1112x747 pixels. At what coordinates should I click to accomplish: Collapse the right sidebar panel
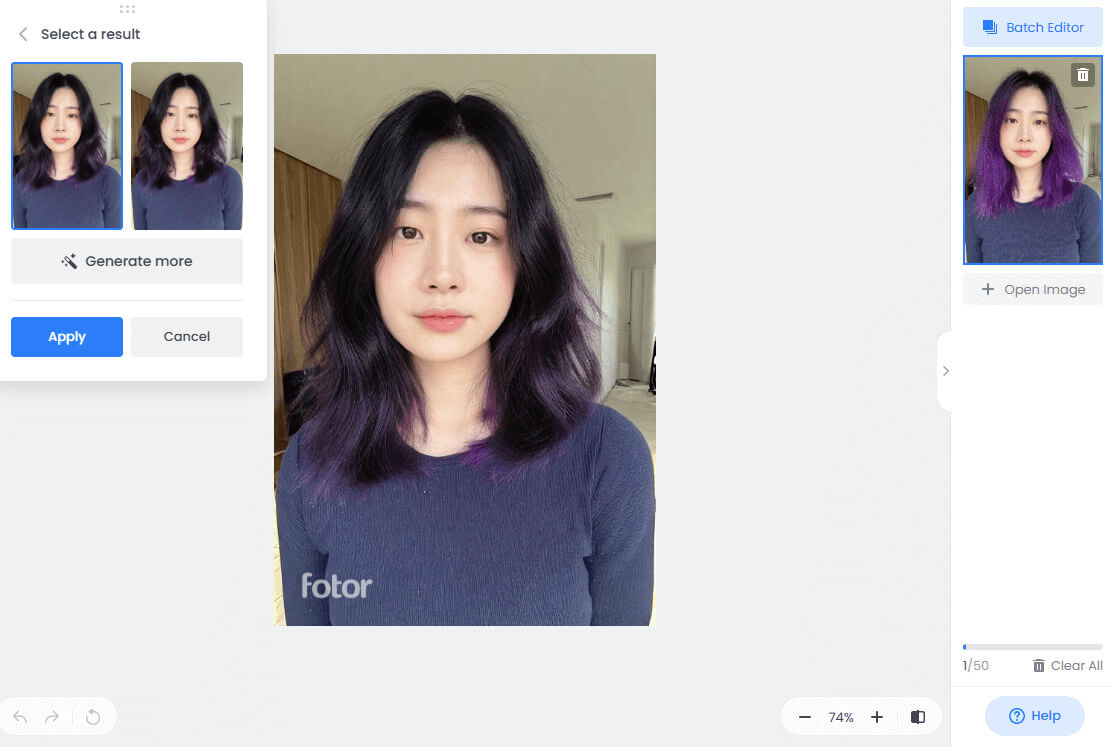click(945, 371)
